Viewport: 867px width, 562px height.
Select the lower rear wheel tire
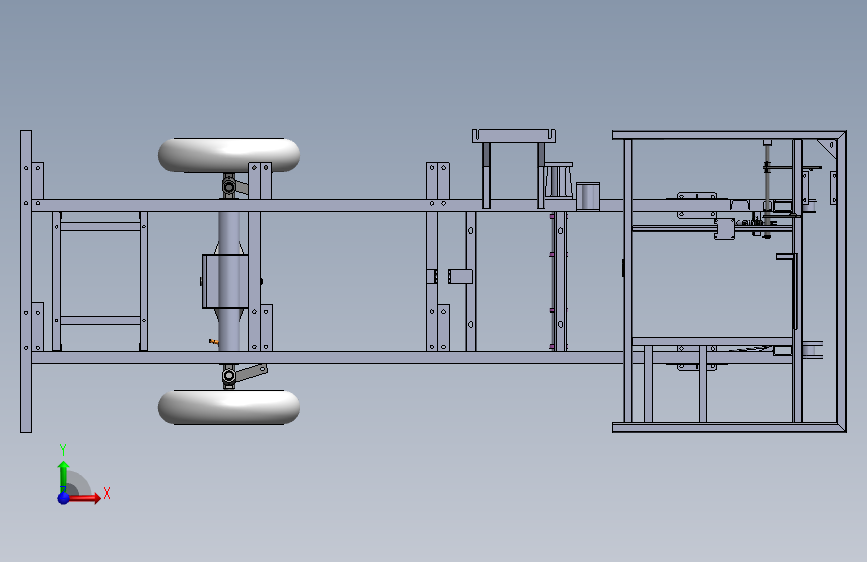pos(229,407)
